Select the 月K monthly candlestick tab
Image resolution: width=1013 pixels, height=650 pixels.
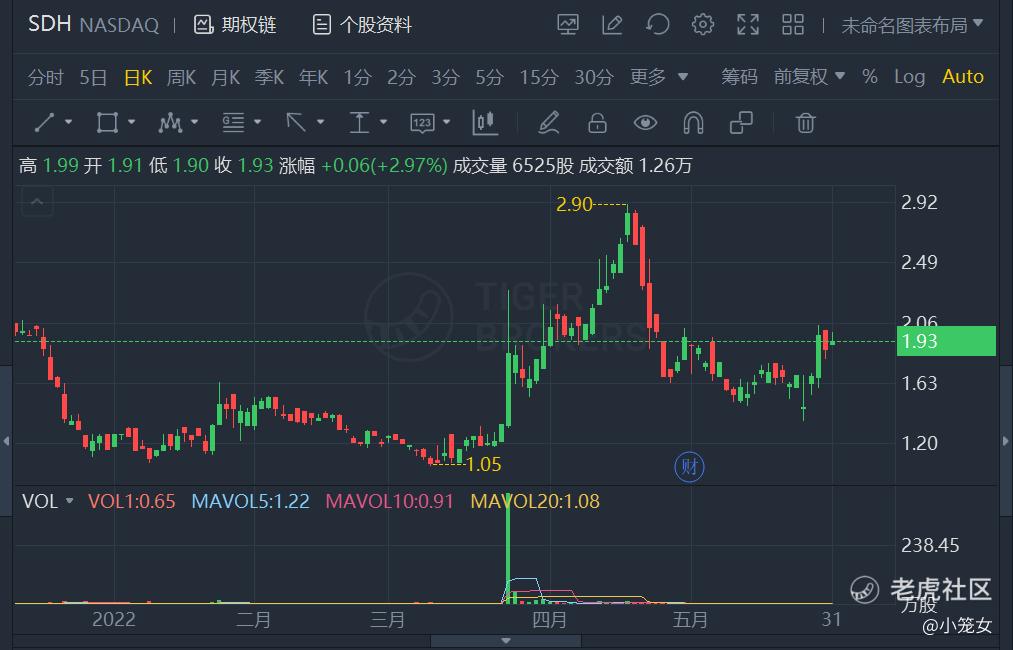click(225, 78)
